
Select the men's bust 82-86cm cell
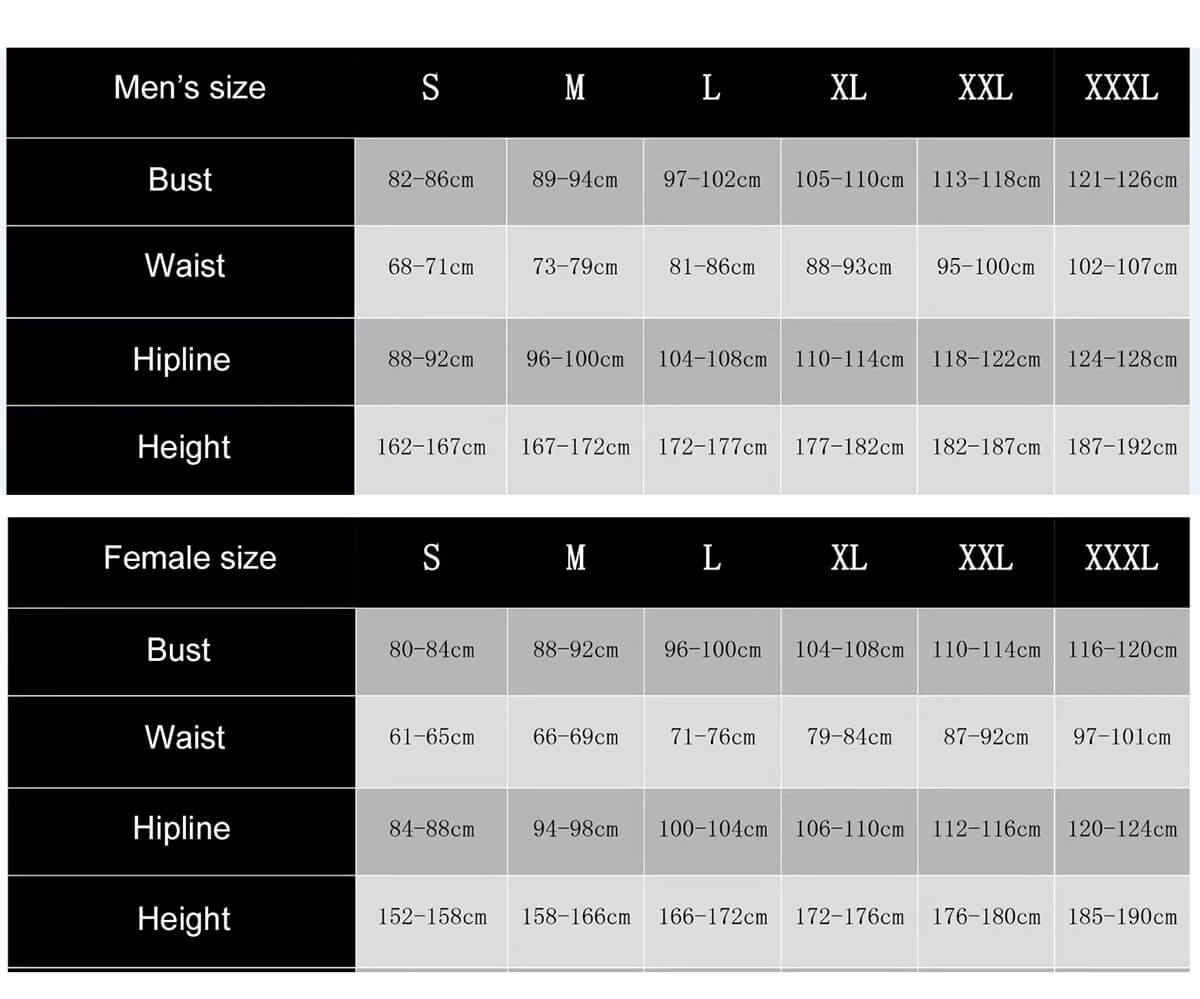pyautogui.click(x=431, y=181)
